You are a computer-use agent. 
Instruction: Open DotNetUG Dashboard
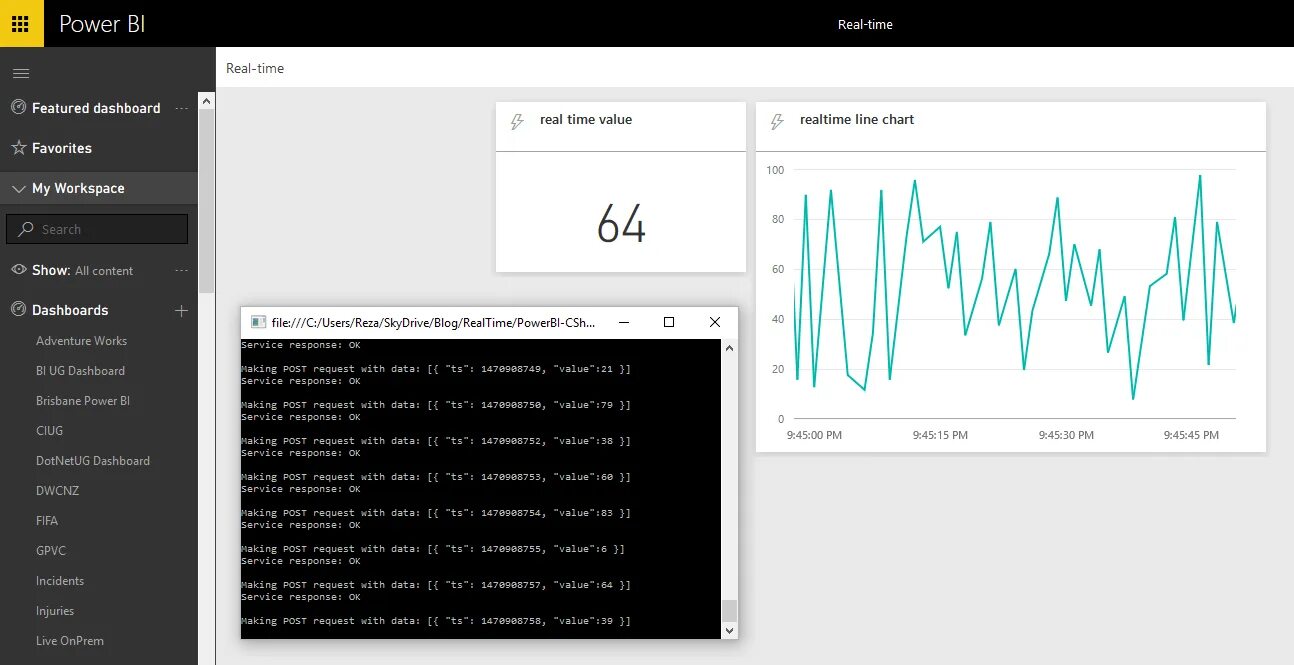[93, 461]
